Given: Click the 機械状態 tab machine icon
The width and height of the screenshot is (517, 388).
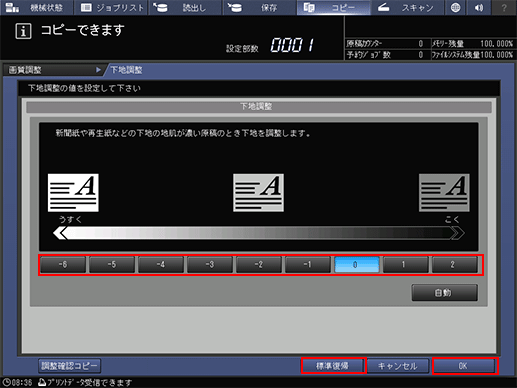Looking at the screenshot, I should coord(12,7).
